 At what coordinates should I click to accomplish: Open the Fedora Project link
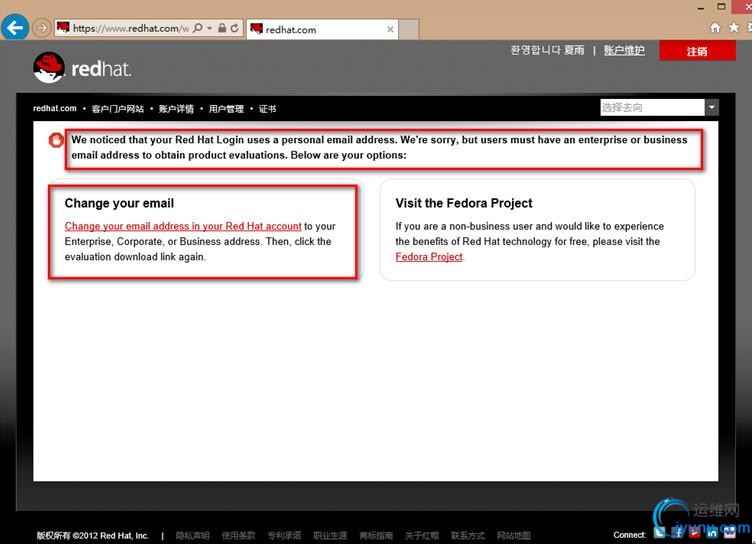[429, 257]
